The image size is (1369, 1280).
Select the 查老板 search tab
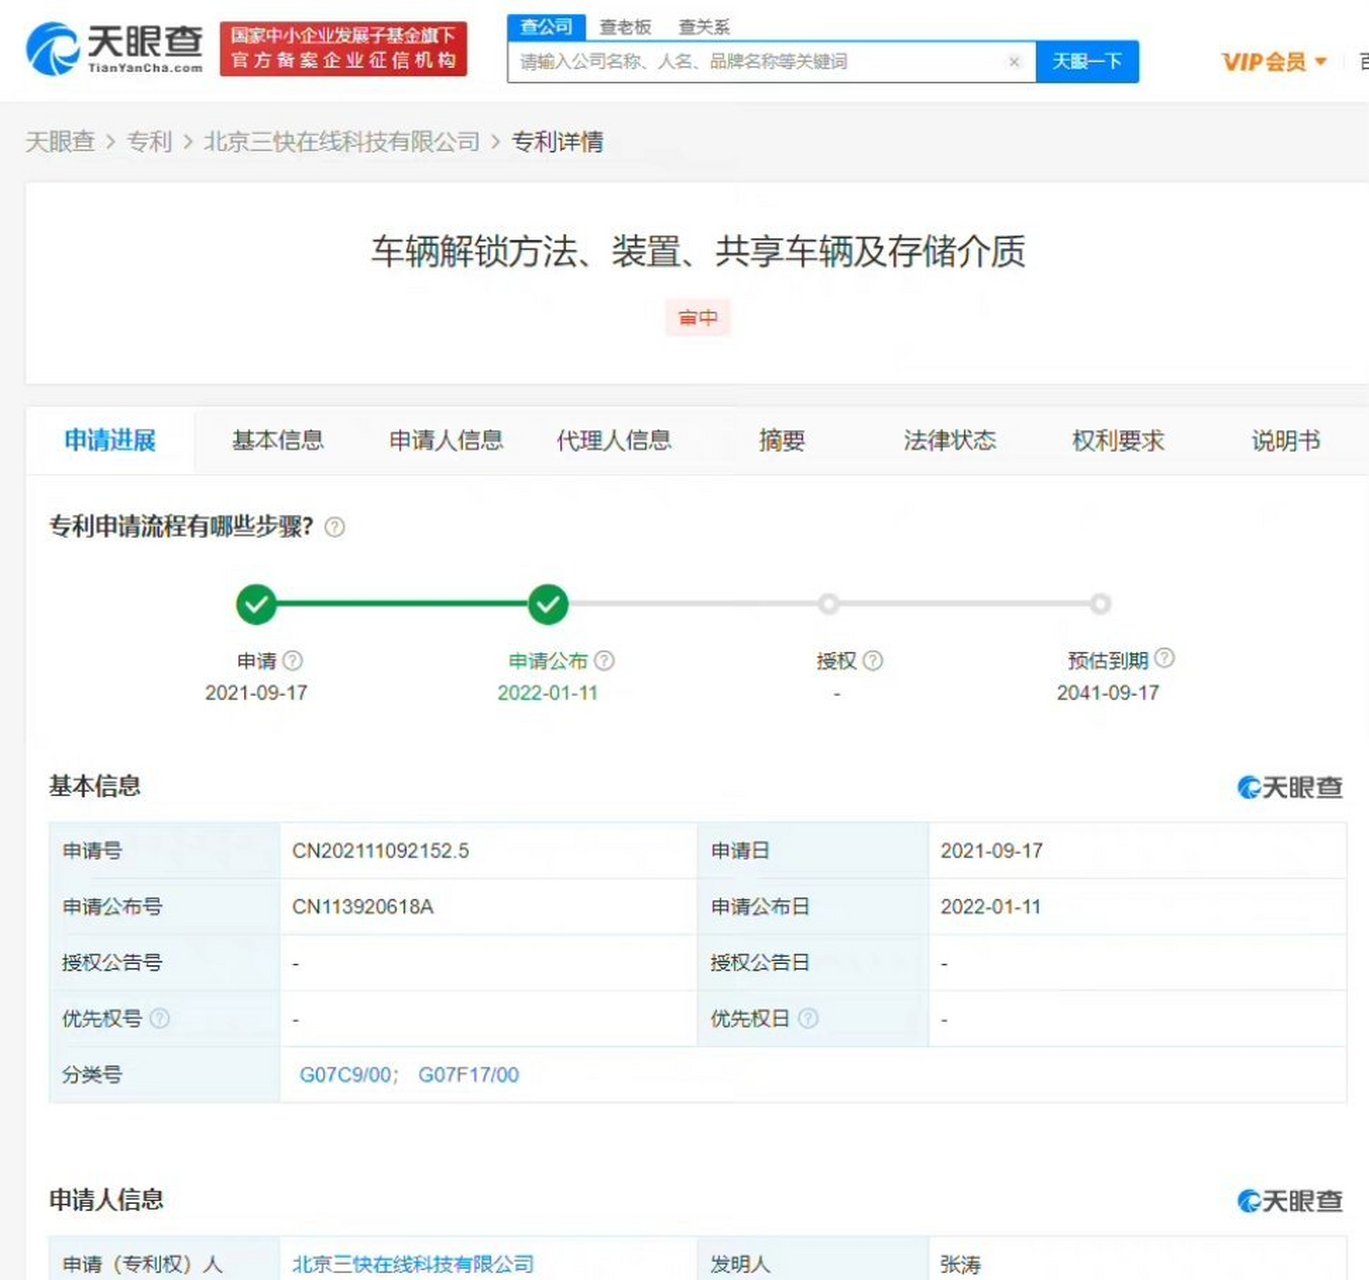click(625, 27)
